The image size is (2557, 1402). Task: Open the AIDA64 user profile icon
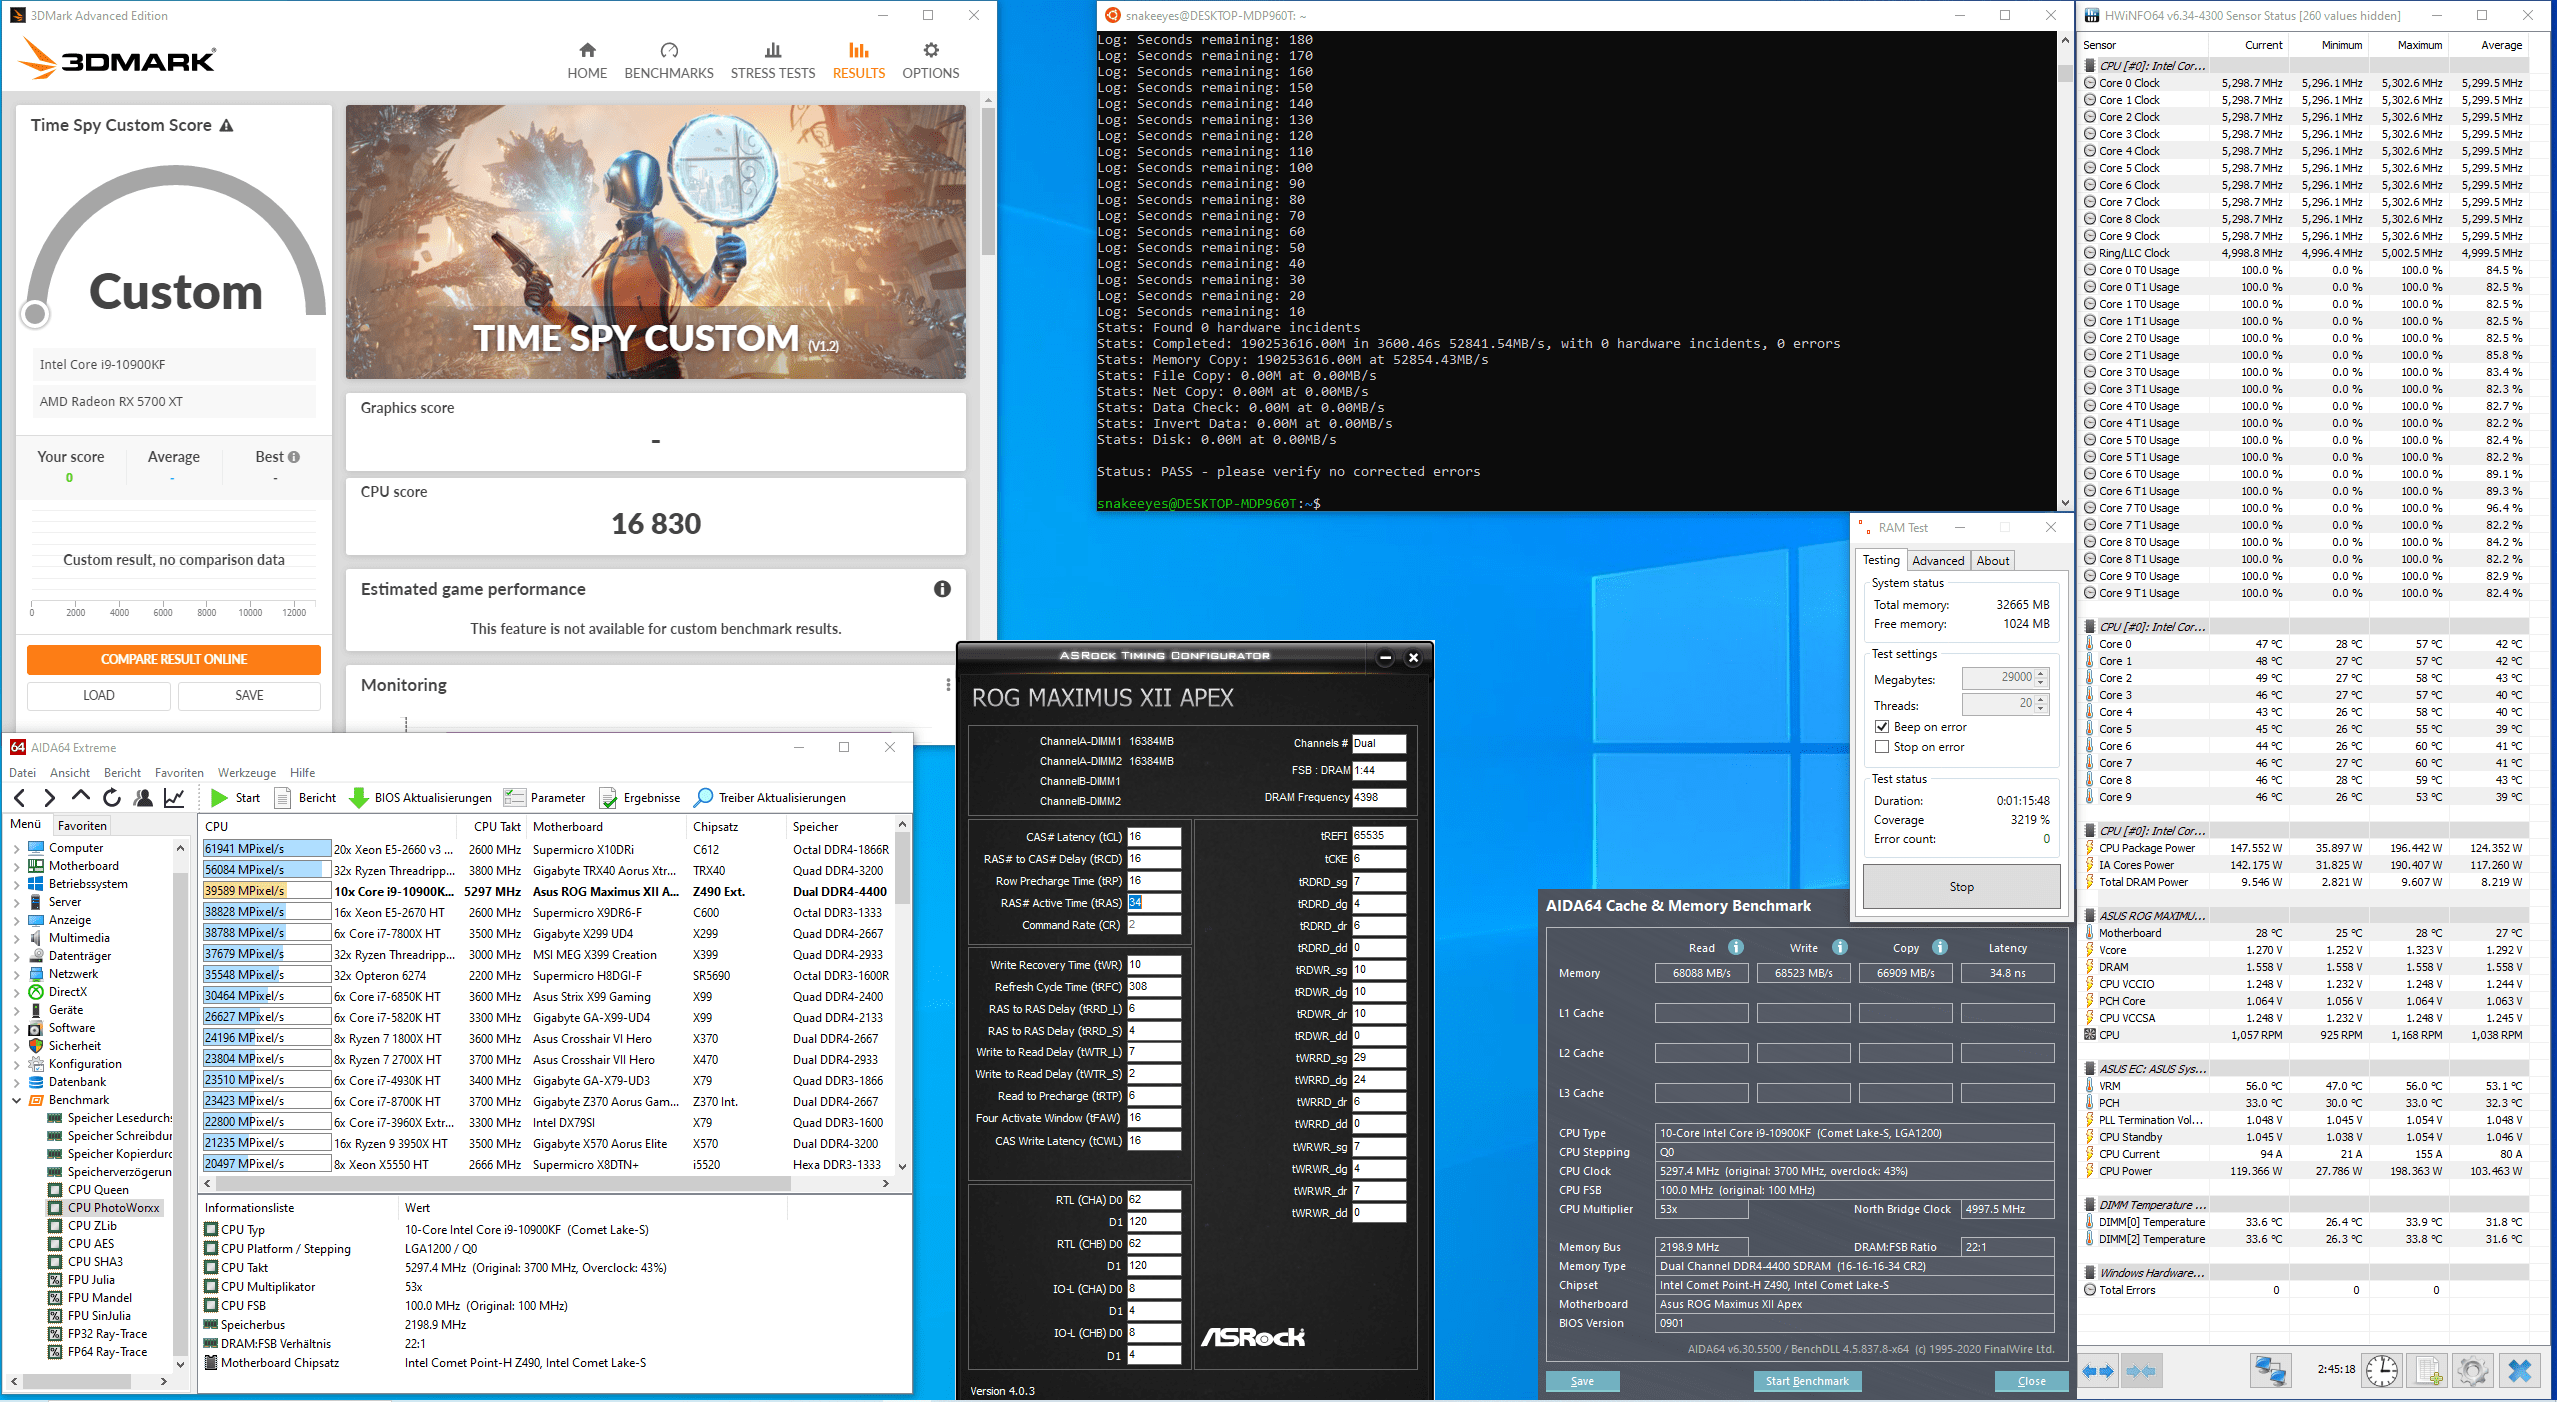pos(143,797)
